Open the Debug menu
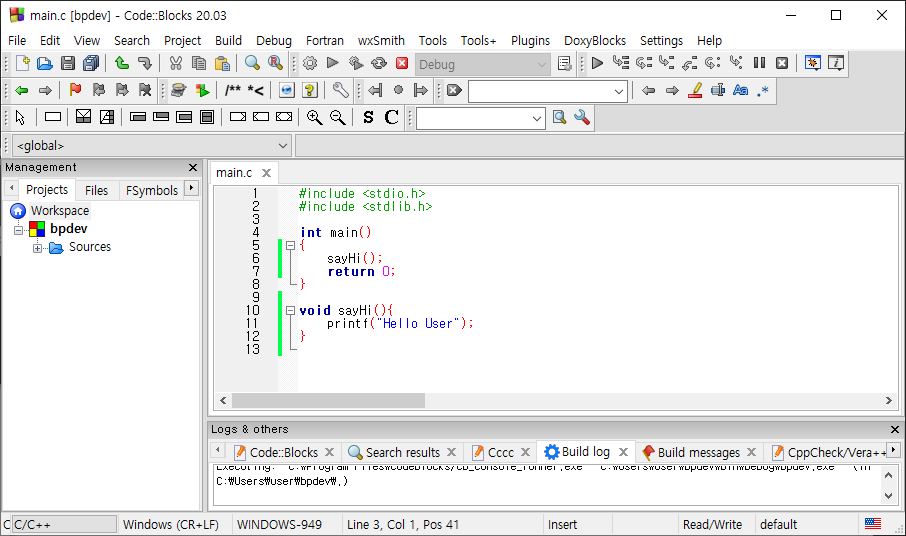906x536 pixels. pos(274,40)
